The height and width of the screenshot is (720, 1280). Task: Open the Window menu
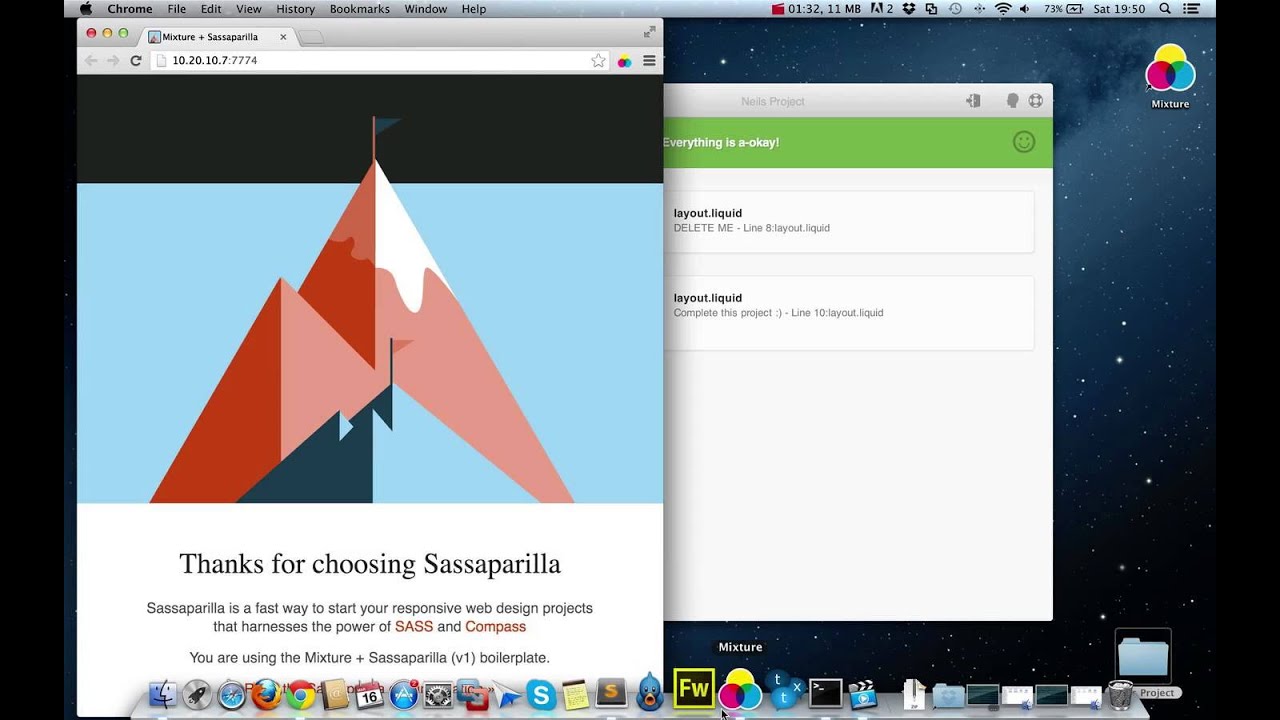tap(426, 9)
